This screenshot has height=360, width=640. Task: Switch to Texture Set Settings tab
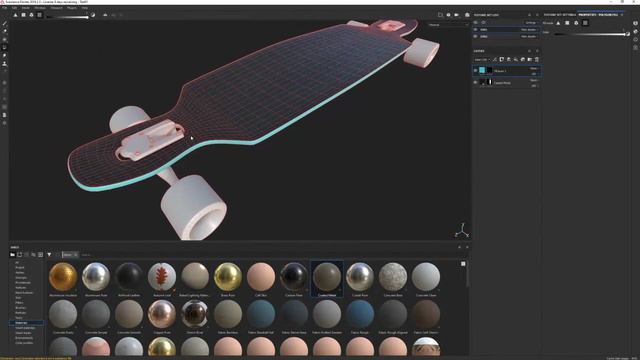(560, 15)
